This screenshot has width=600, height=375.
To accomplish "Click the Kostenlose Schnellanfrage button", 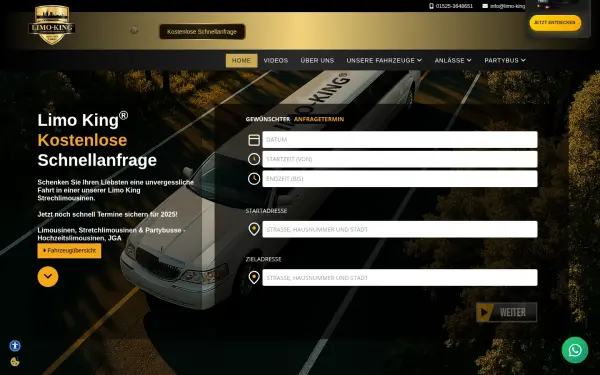I will coord(202,32).
